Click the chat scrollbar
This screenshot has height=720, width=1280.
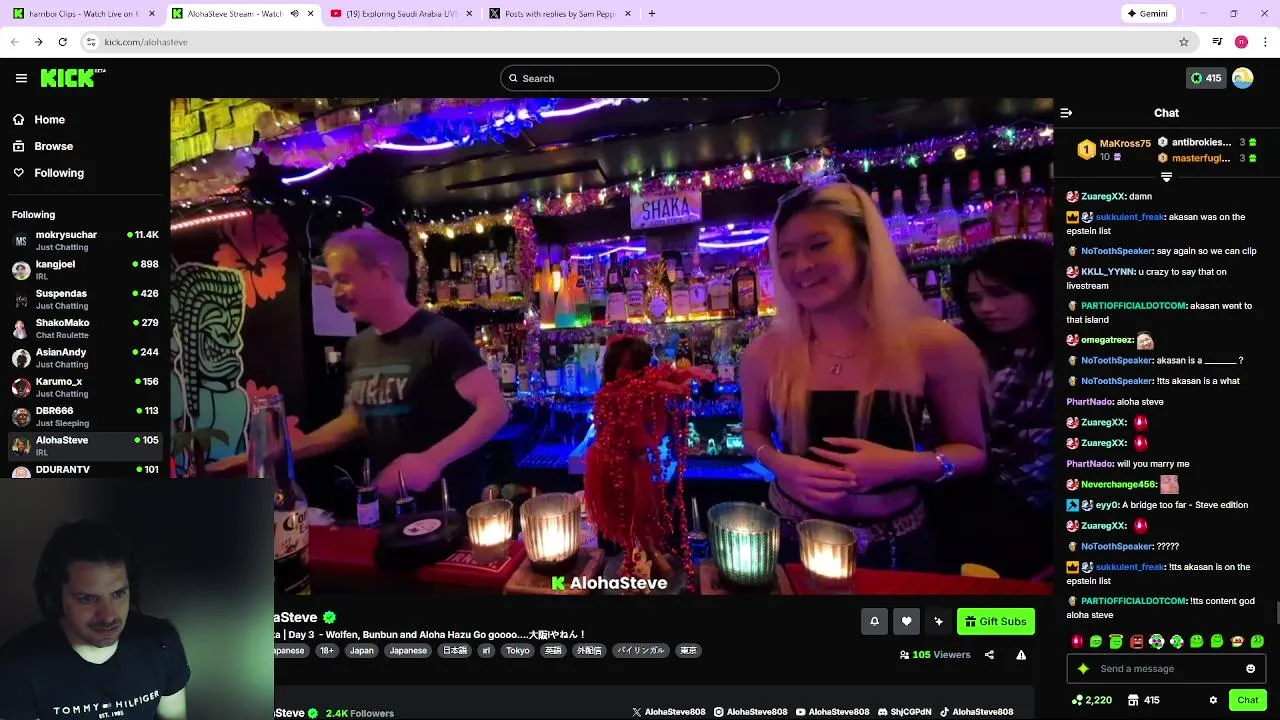[1276, 611]
